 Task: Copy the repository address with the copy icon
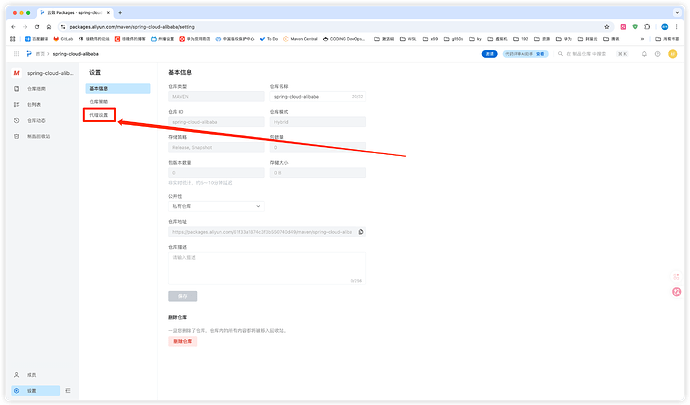point(361,232)
